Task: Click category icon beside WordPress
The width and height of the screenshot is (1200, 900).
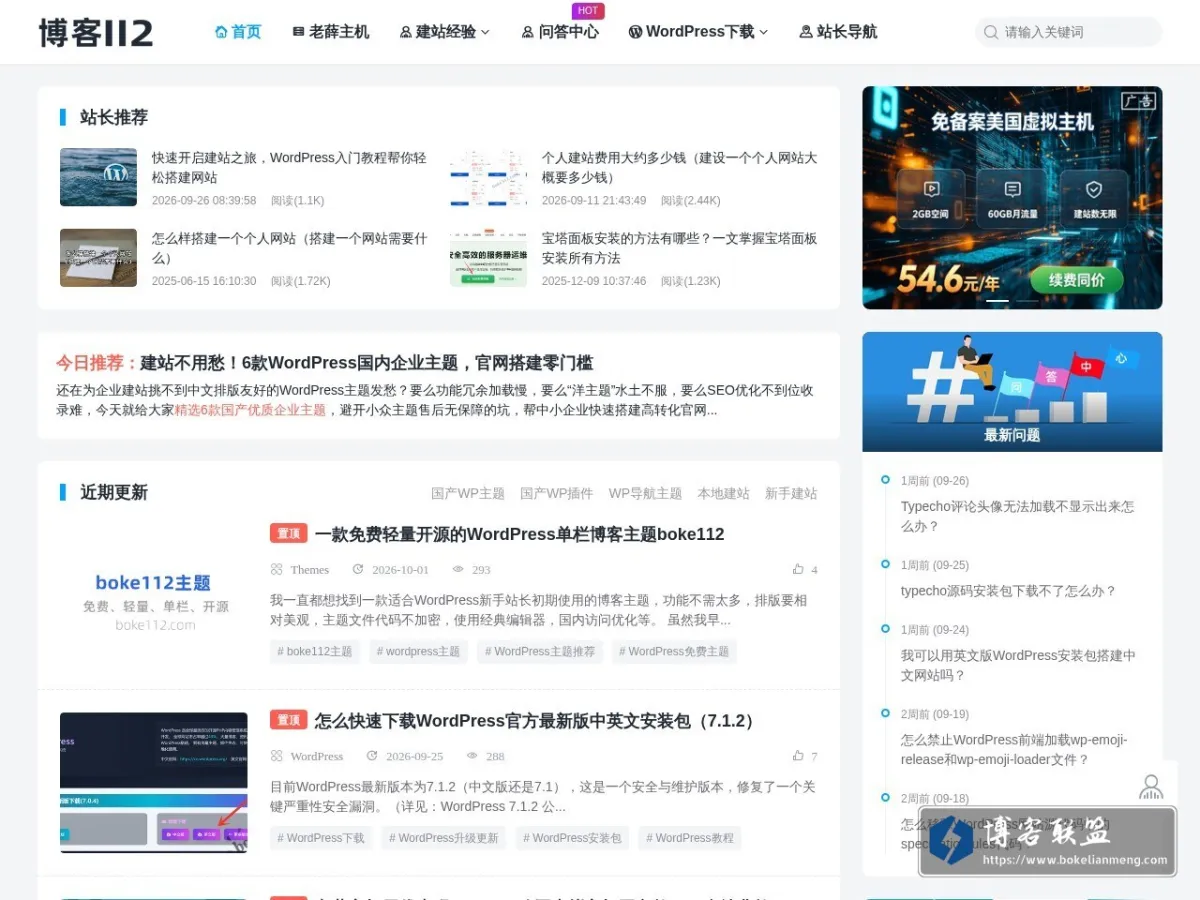Action: tap(276, 756)
